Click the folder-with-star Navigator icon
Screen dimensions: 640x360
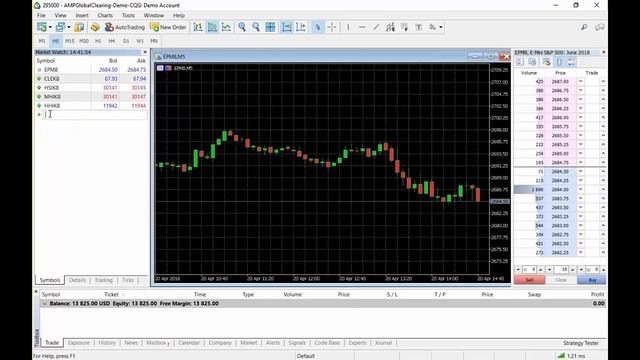click(x=79, y=27)
